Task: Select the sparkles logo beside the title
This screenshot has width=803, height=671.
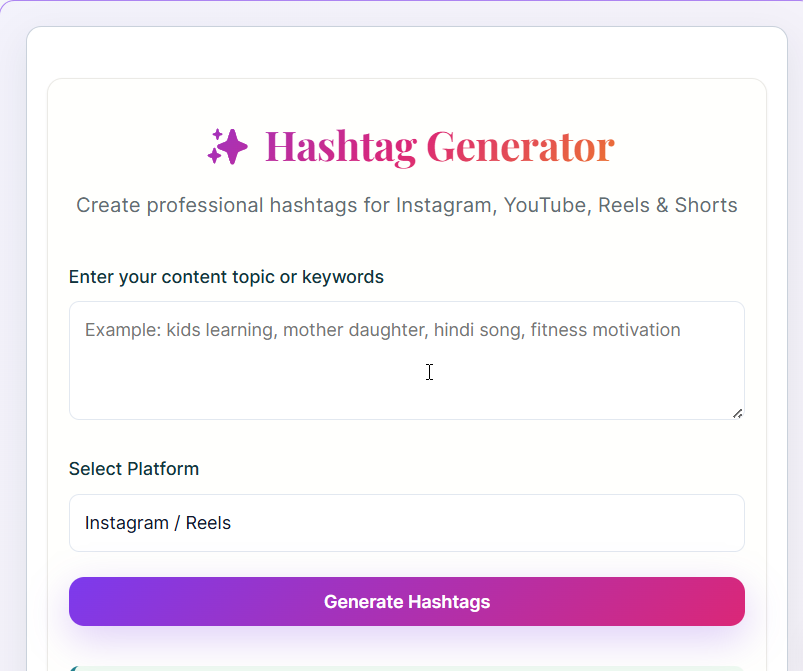Action: [228, 146]
